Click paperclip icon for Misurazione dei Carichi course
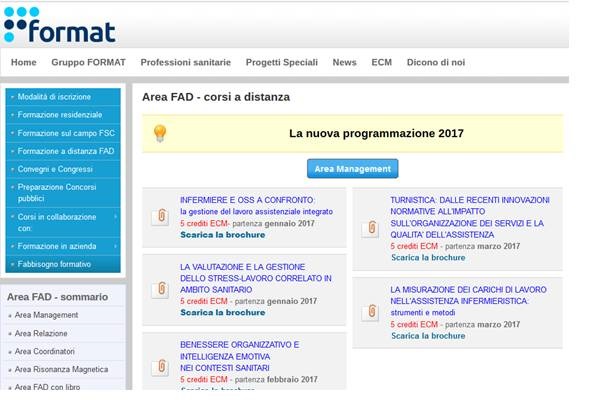 point(370,311)
